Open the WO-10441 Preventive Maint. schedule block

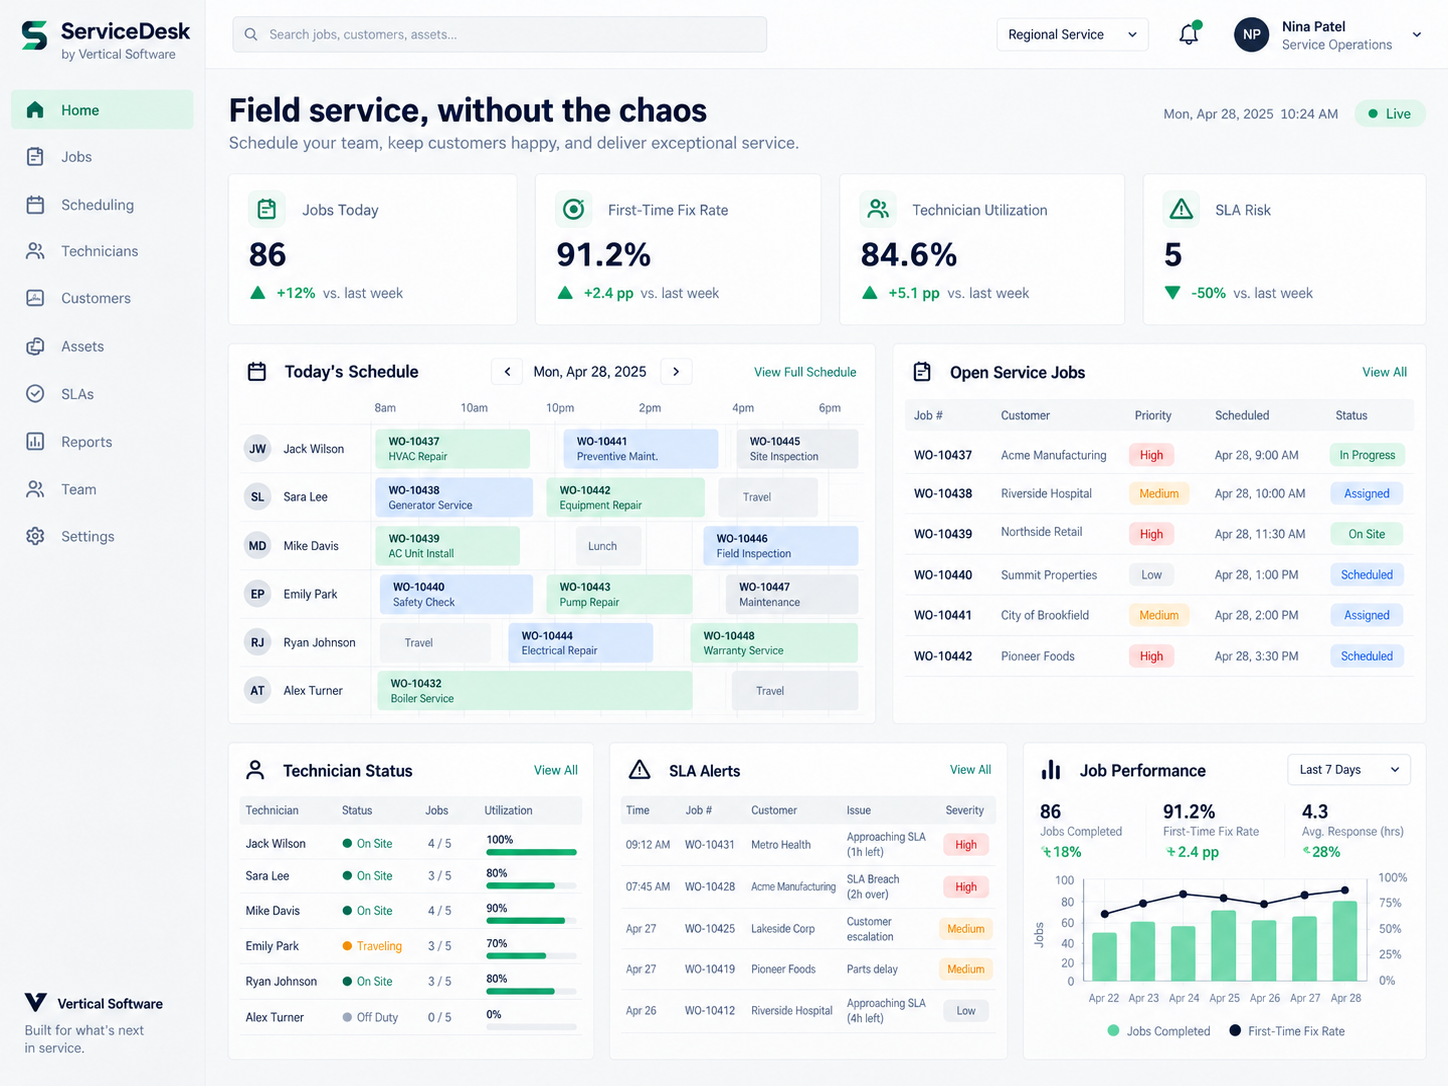click(x=641, y=449)
